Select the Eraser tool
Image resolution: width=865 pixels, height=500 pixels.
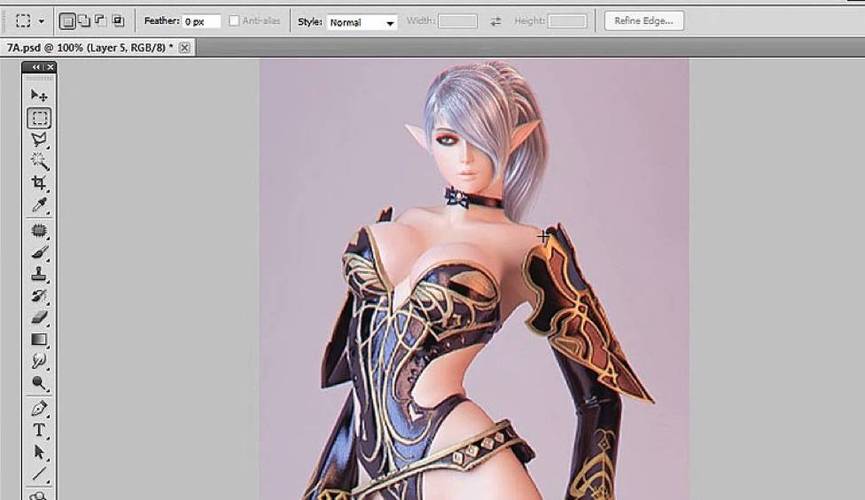[39, 317]
